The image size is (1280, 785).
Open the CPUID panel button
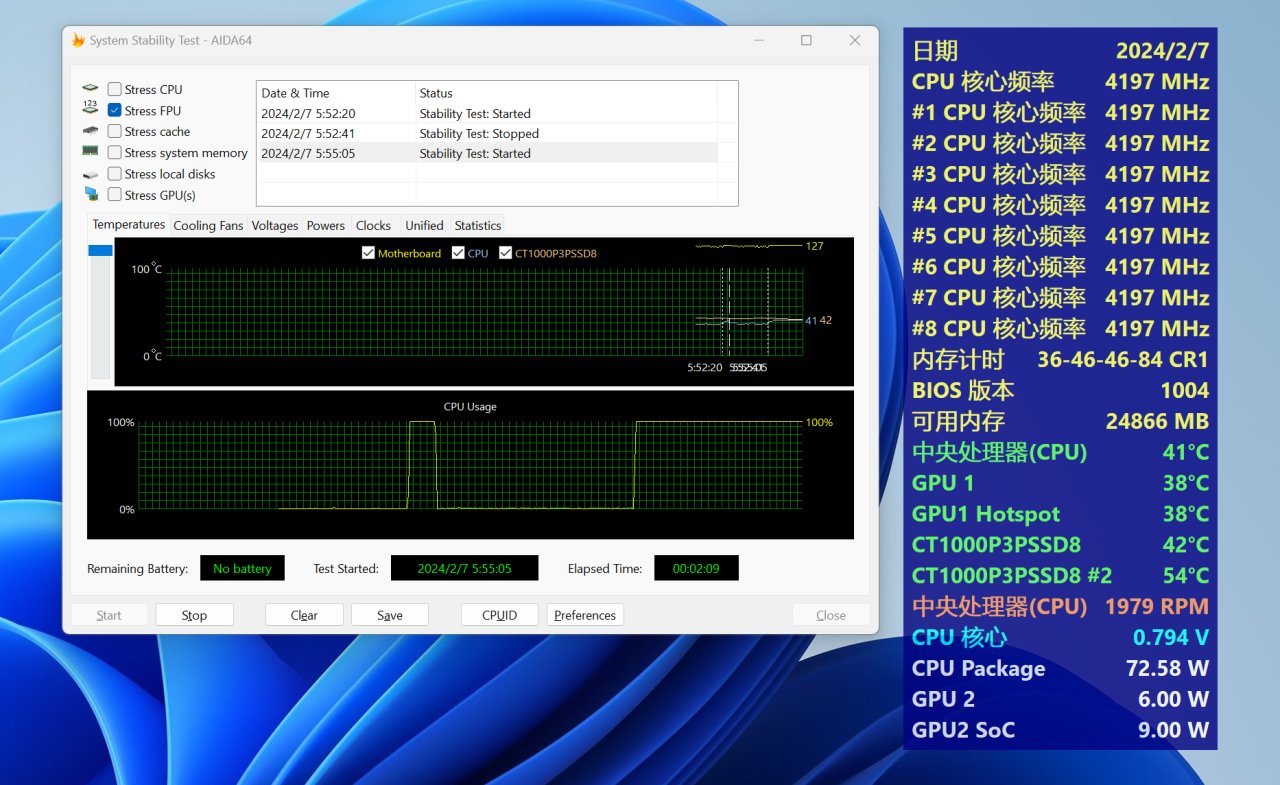[x=500, y=615]
